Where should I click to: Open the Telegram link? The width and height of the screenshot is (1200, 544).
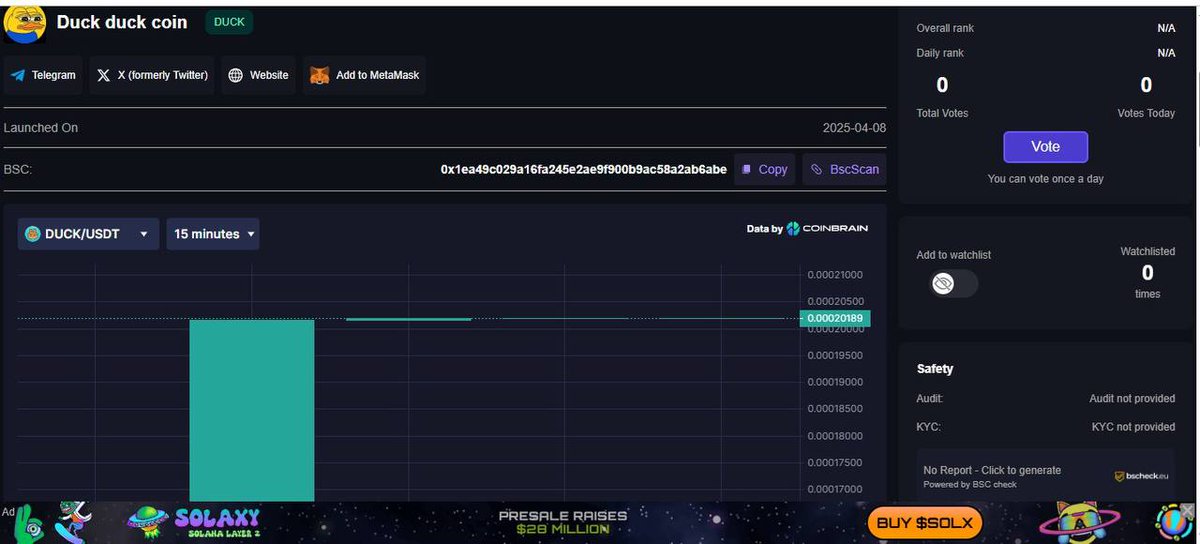point(43,75)
